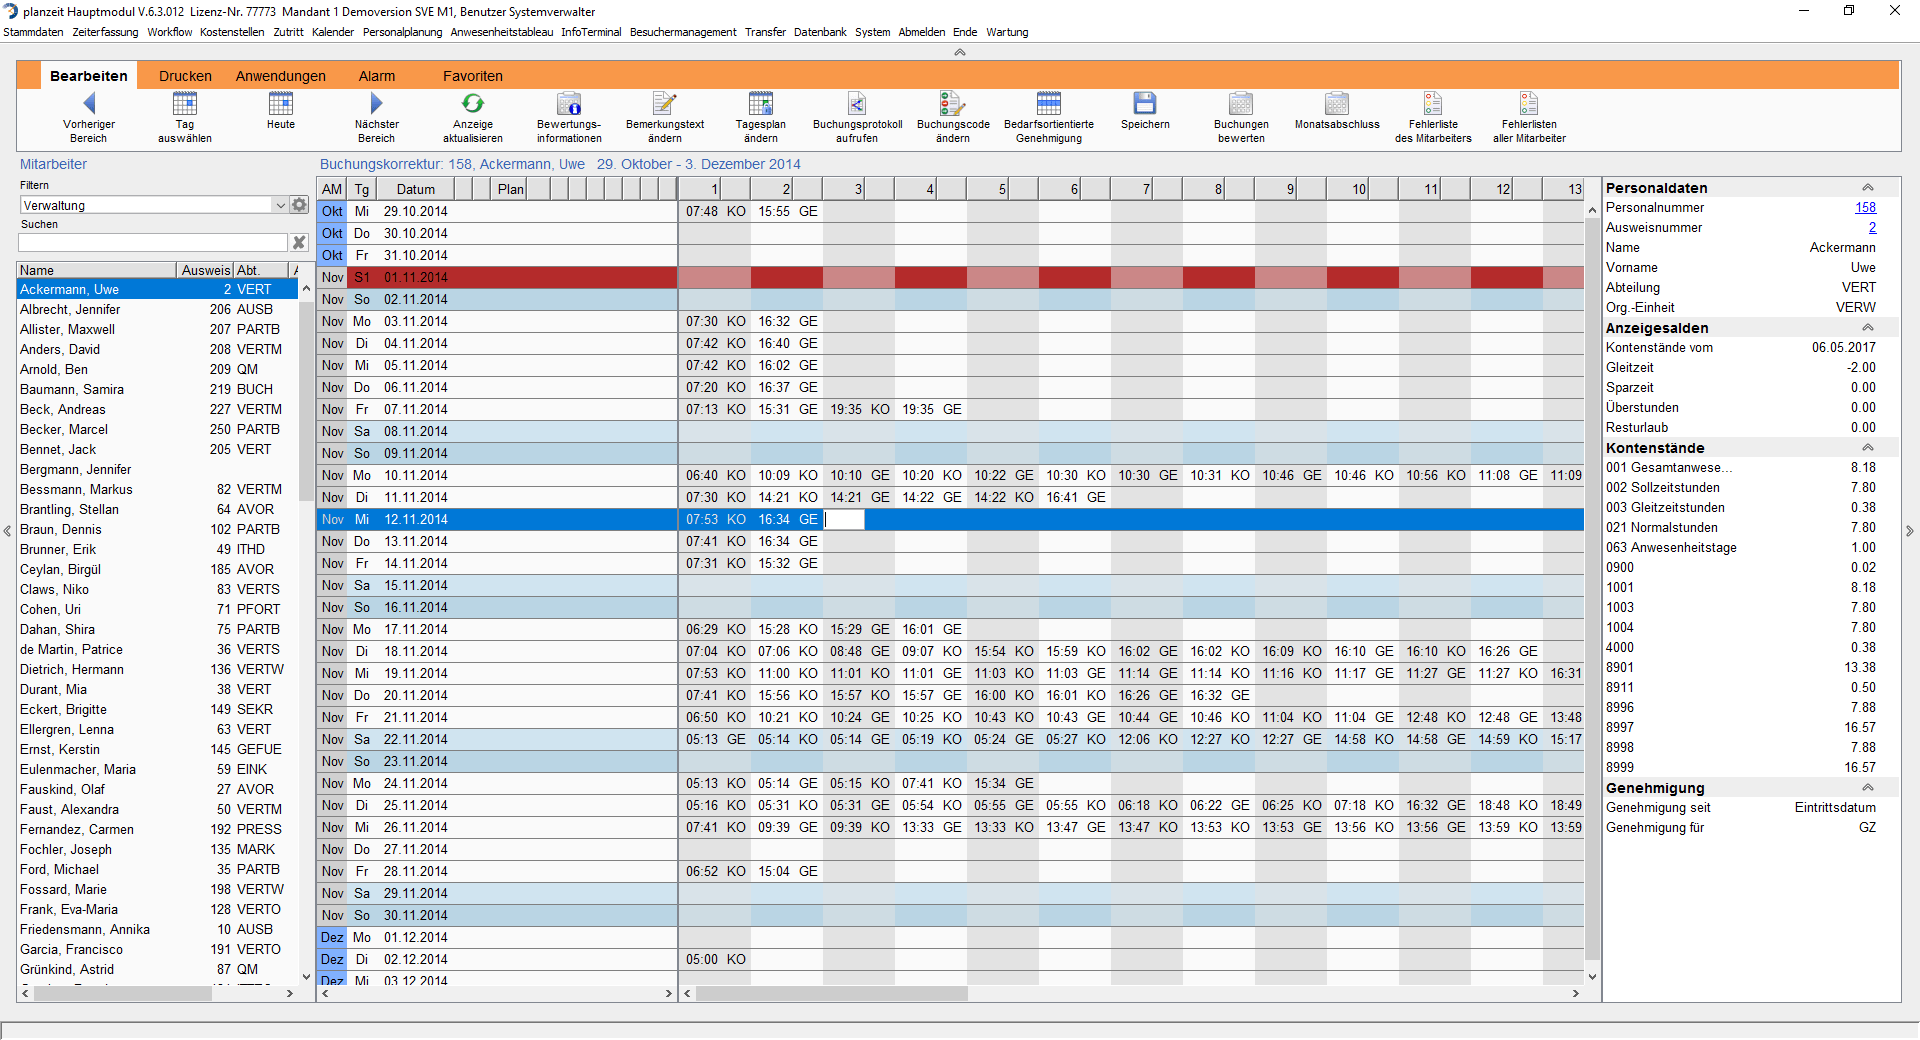Click into the Suchen input field
Viewport: 1920px width, 1040px height.
pyautogui.click(x=153, y=243)
